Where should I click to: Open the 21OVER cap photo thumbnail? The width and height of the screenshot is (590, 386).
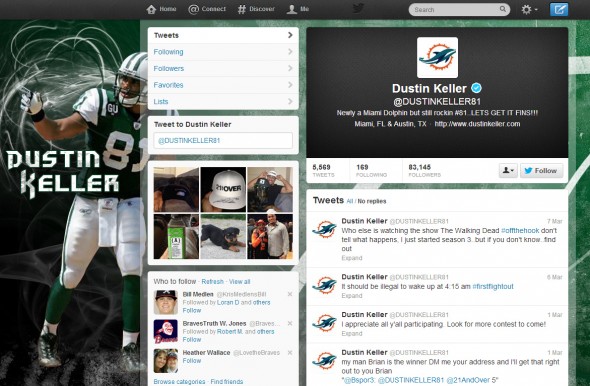pyautogui.click(x=223, y=189)
